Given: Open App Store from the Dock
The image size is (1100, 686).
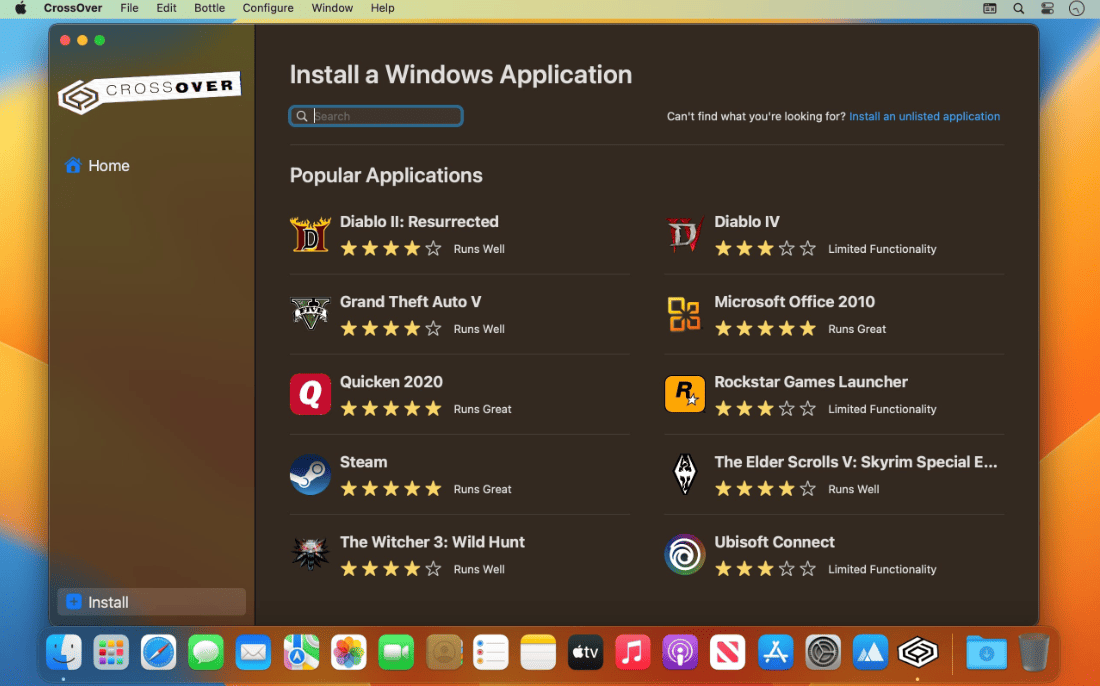Looking at the screenshot, I should 775,652.
